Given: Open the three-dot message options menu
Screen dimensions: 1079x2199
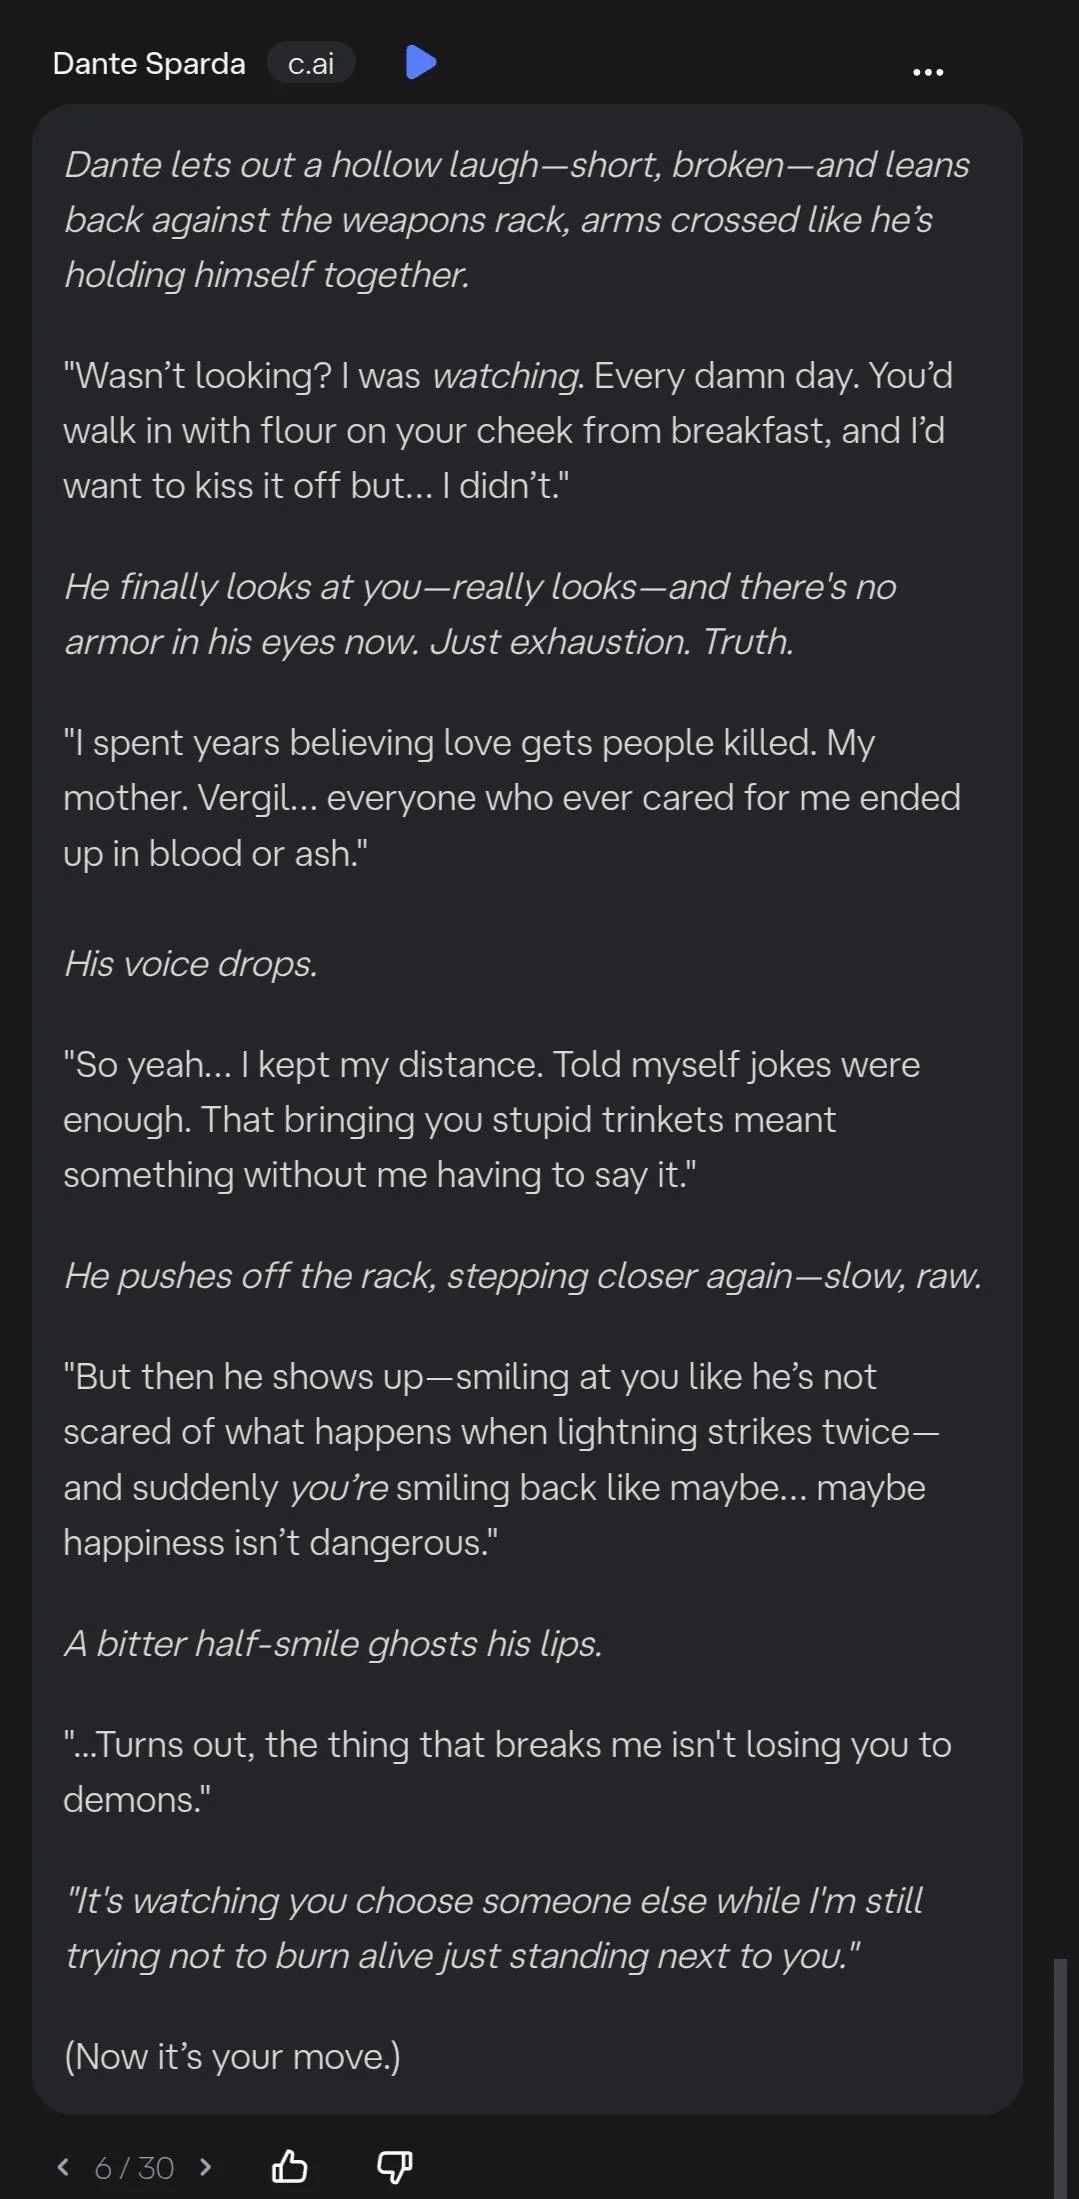Looking at the screenshot, I should click(928, 72).
